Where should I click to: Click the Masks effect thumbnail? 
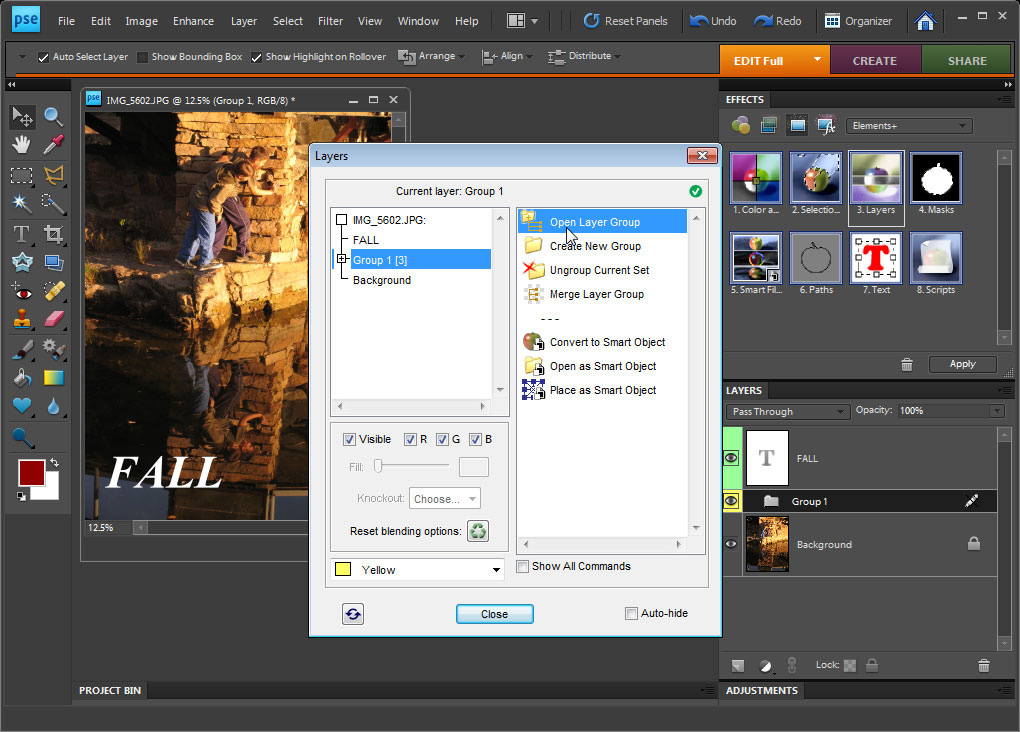936,179
